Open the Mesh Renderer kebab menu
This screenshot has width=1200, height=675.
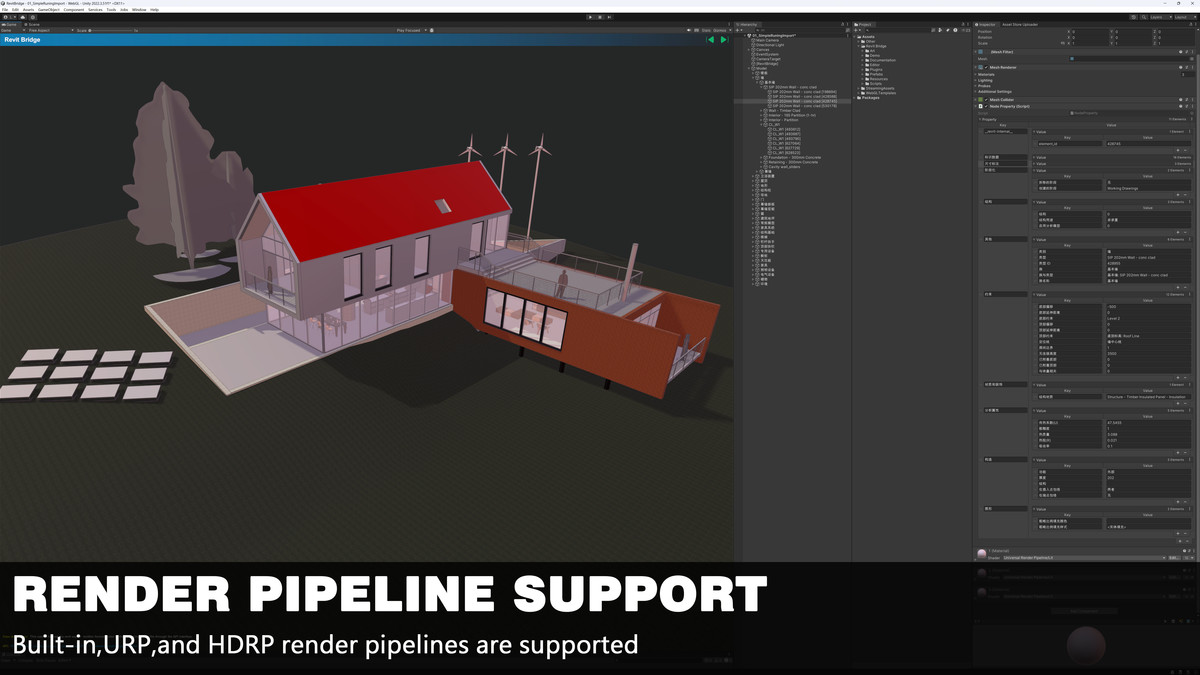pyautogui.click(x=1192, y=68)
